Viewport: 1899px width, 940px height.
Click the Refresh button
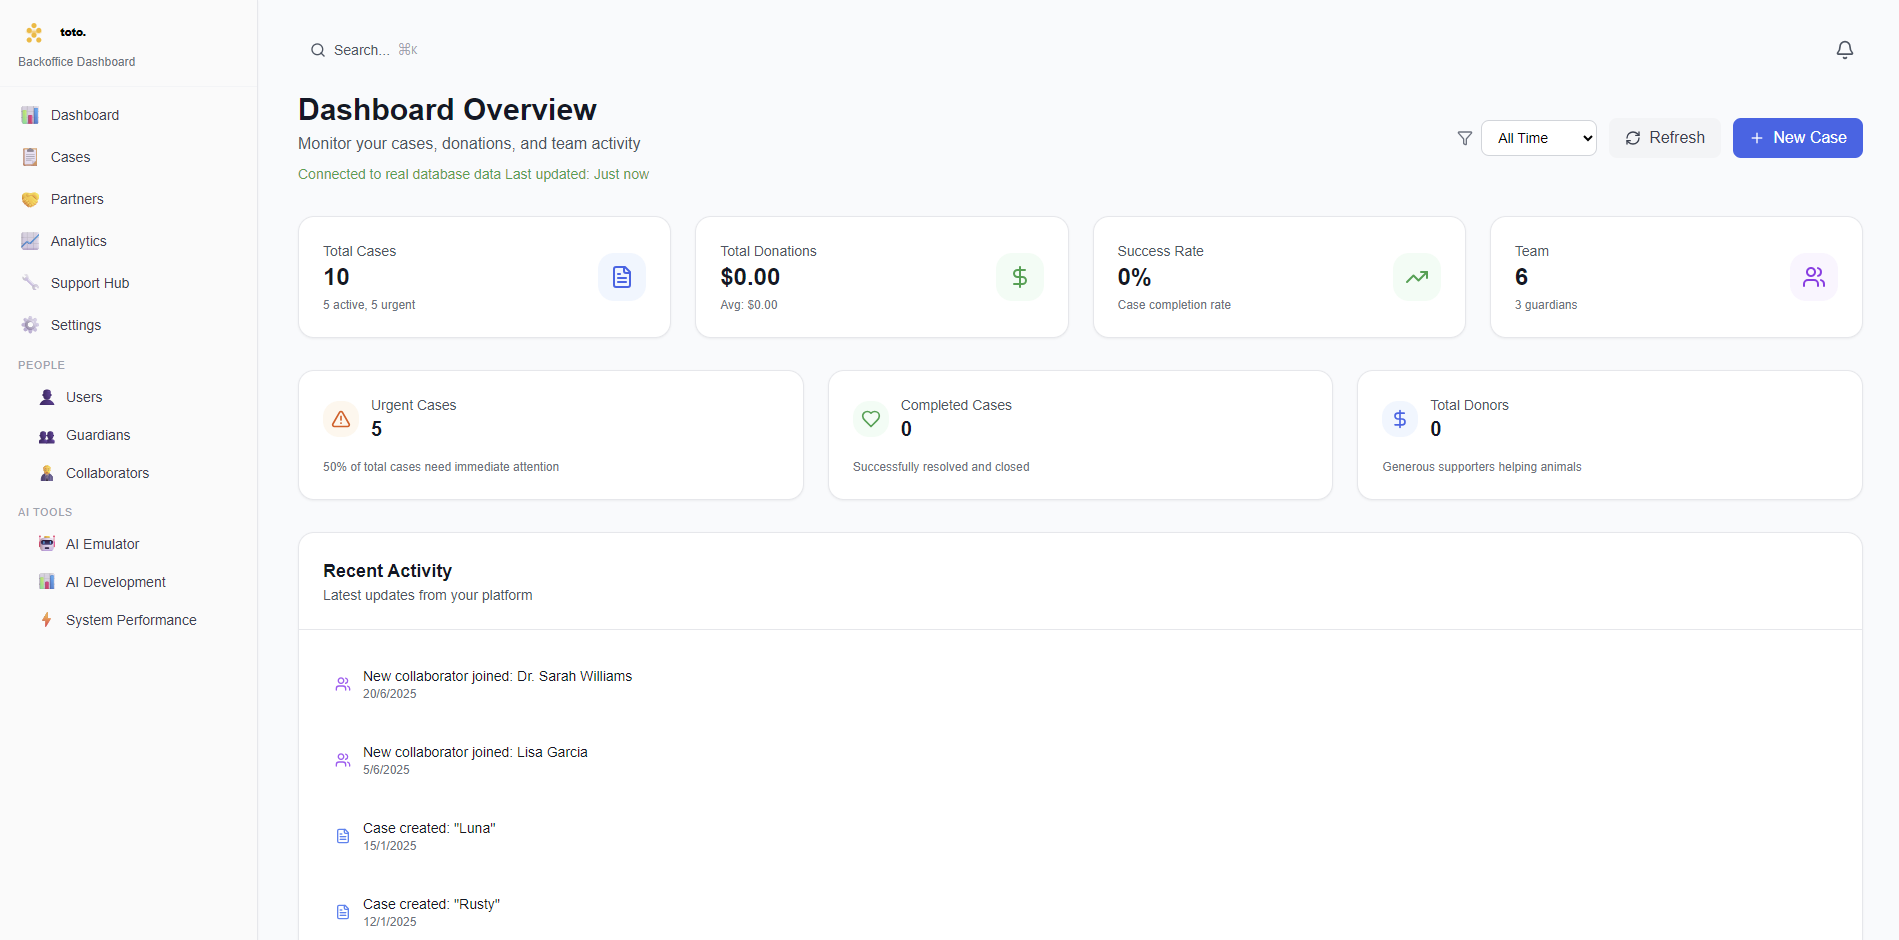pyautogui.click(x=1665, y=138)
